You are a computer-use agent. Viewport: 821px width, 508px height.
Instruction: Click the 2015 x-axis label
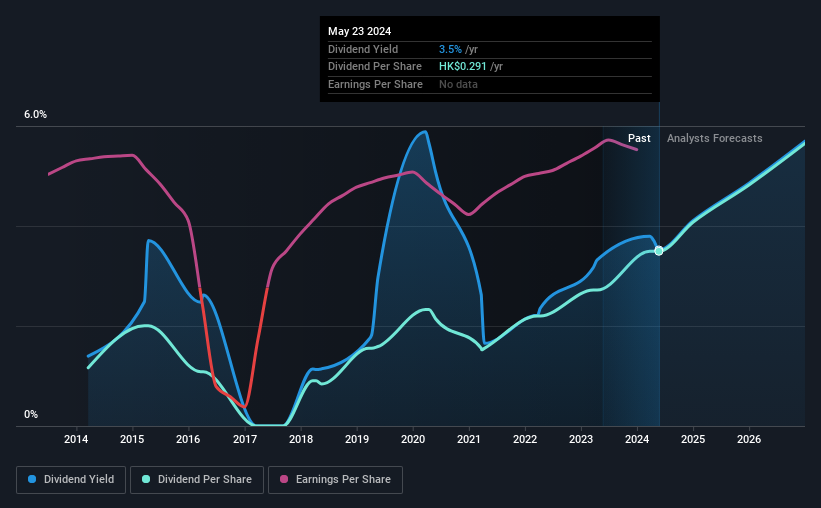tap(132, 439)
